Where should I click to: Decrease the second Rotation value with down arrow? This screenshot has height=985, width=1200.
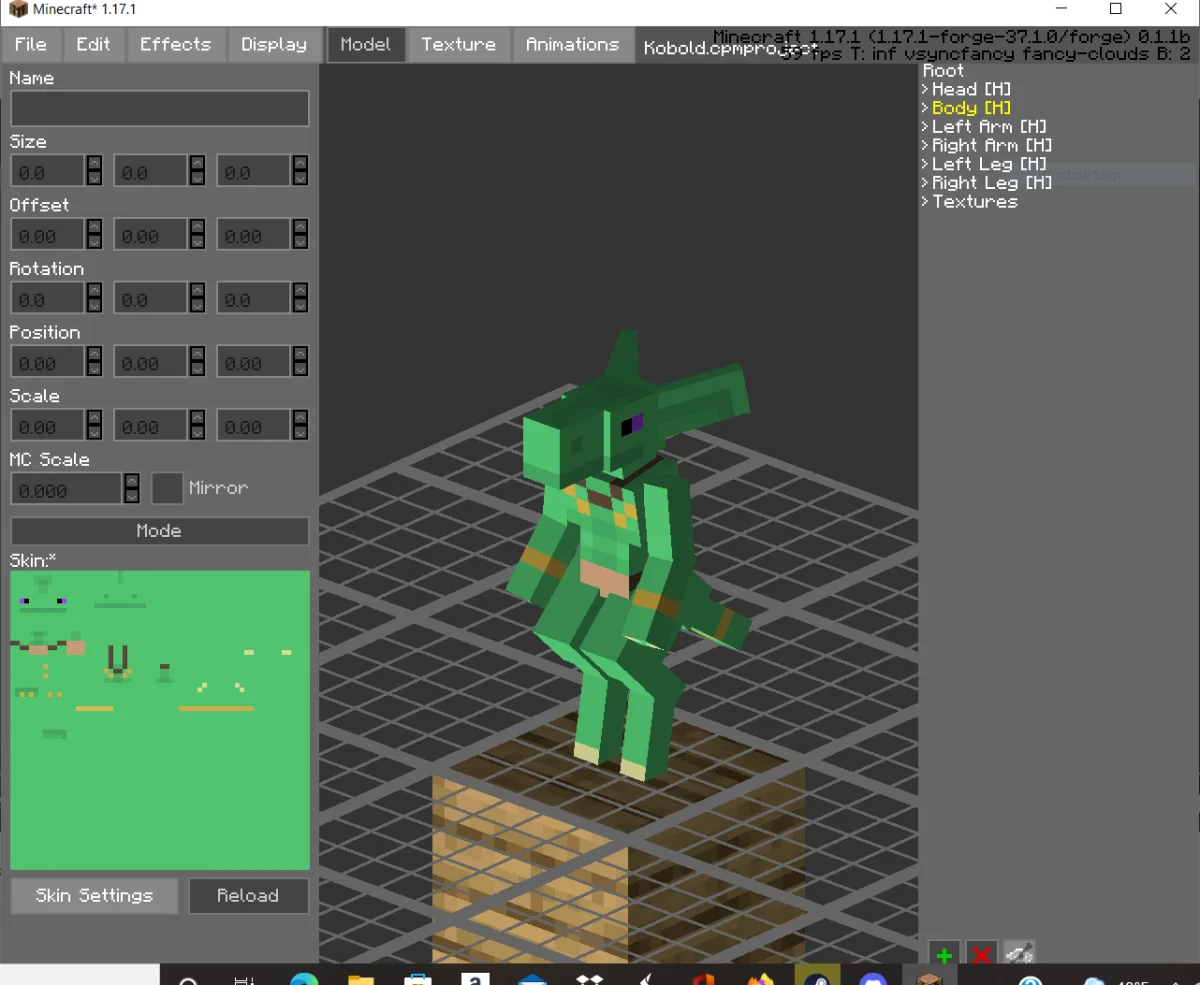click(x=197, y=306)
